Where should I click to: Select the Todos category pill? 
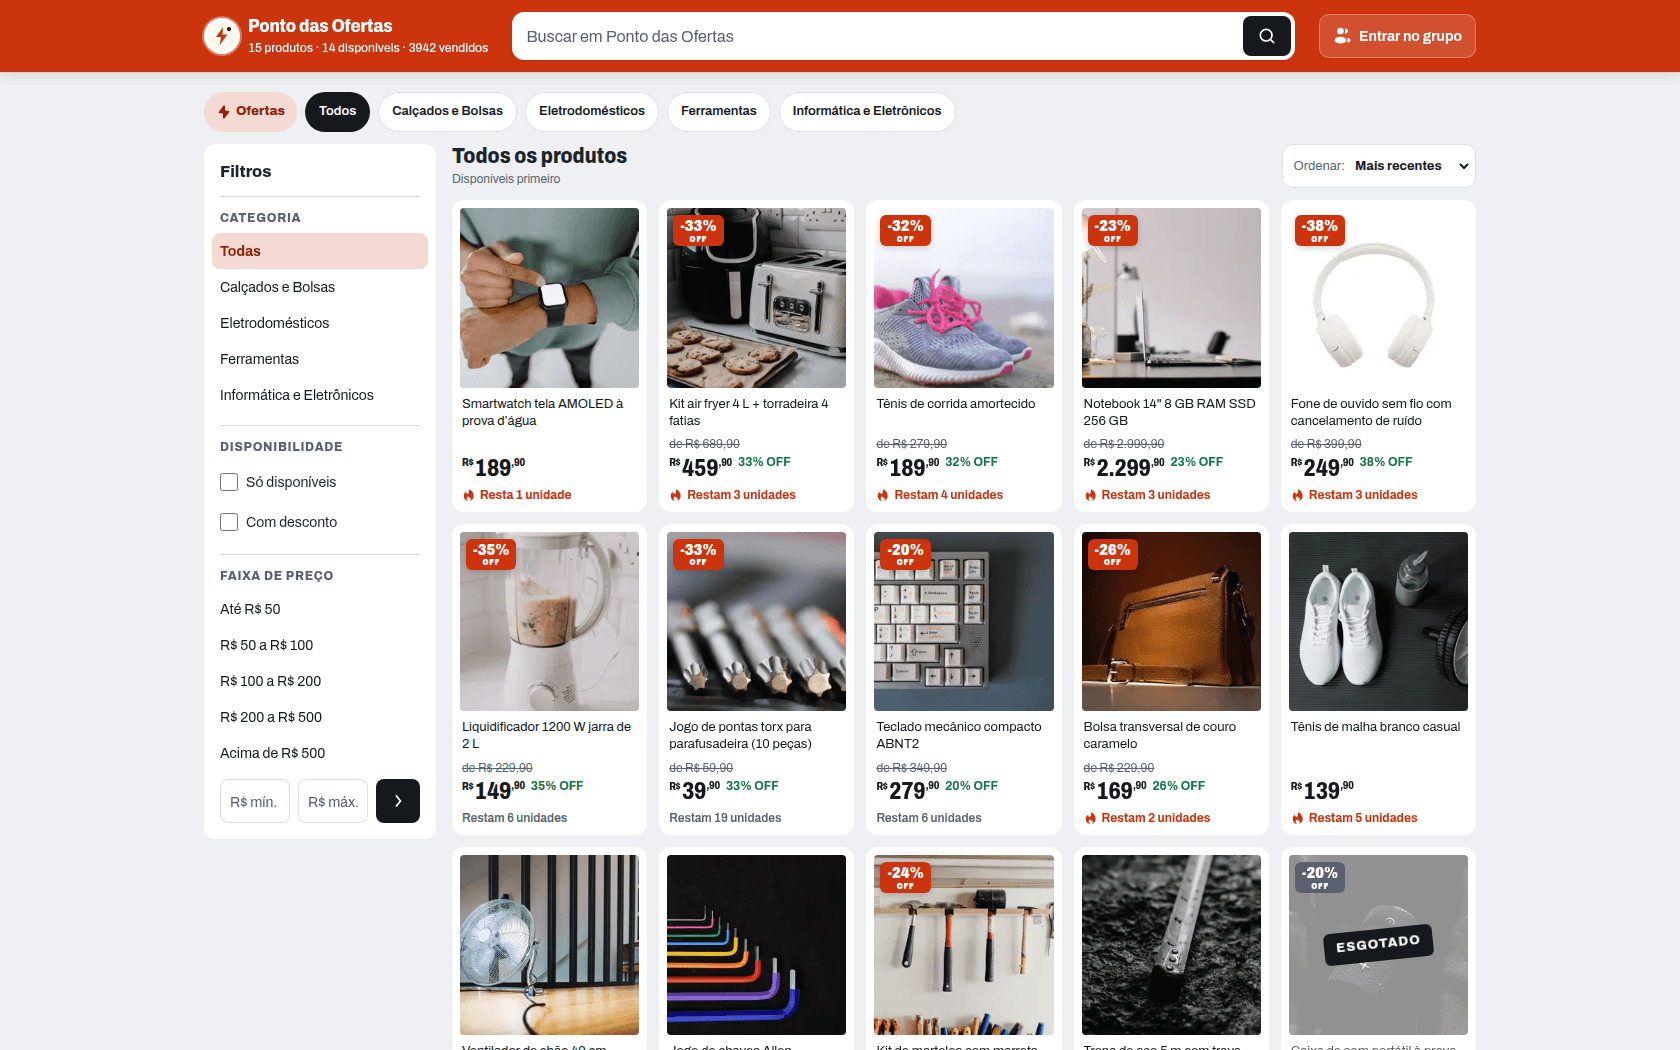337,111
